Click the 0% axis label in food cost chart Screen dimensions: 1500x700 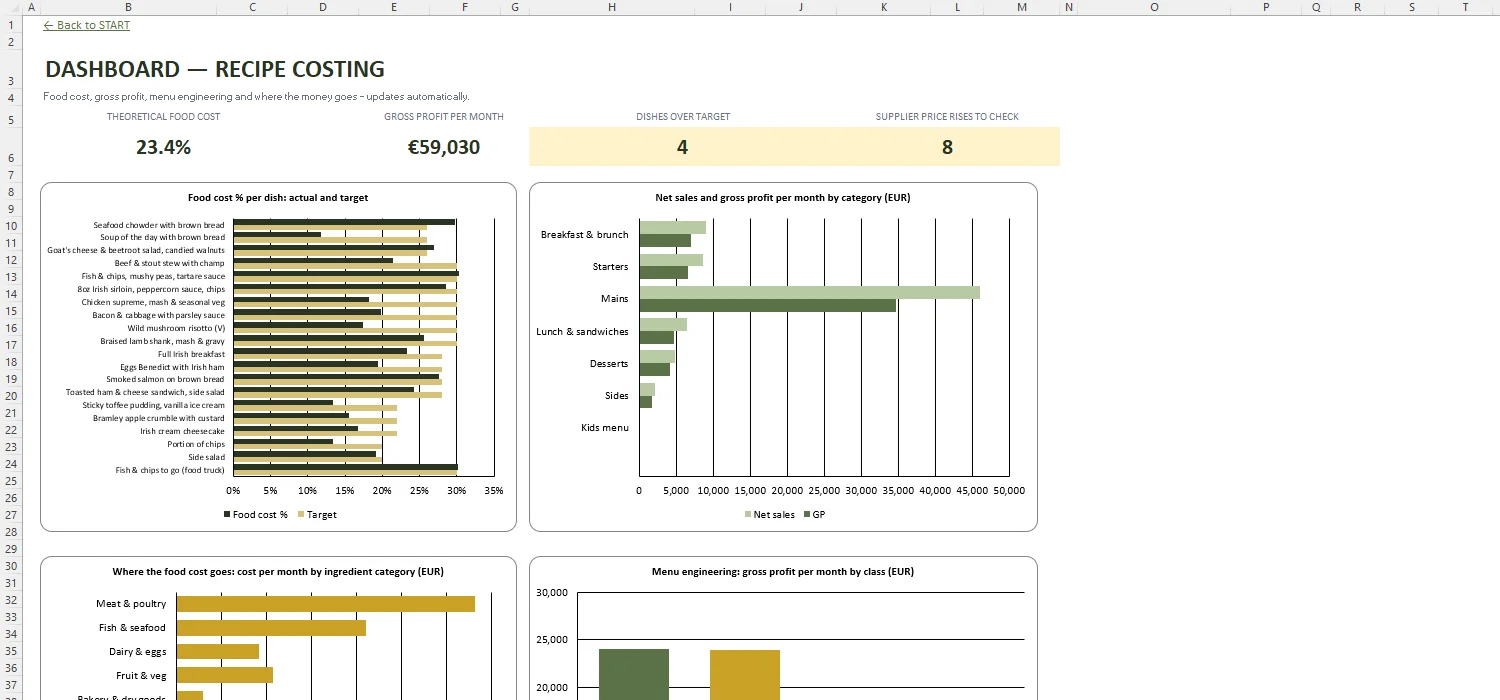pyautogui.click(x=233, y=491)
